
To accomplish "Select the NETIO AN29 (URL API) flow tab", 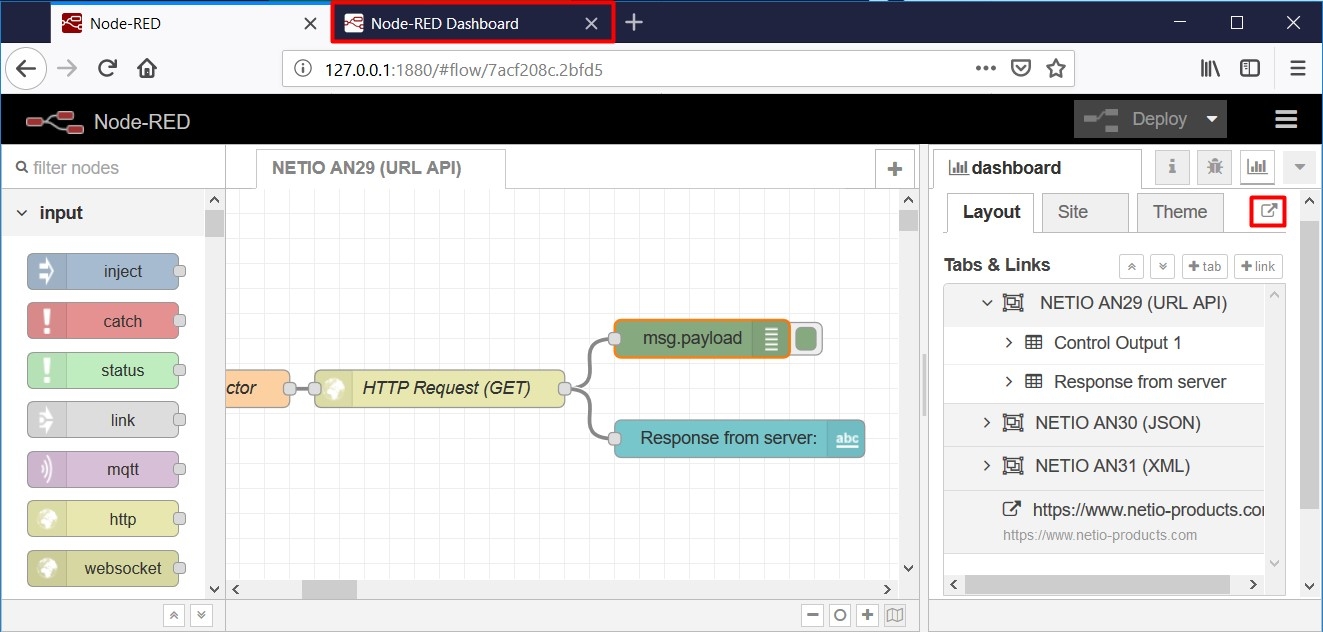I will tap(380, 168).
